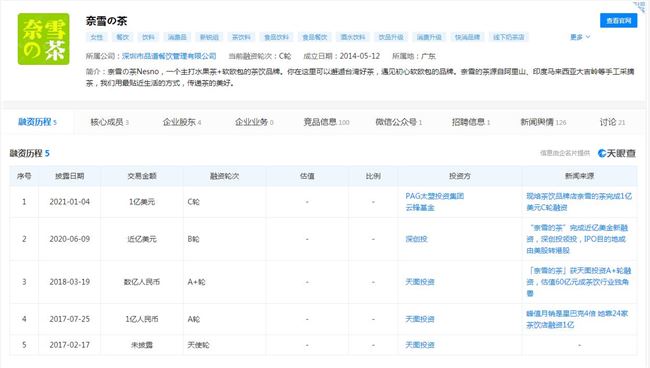Switch to the 讨论 tab
650x368 pixels.
[612, 122]
